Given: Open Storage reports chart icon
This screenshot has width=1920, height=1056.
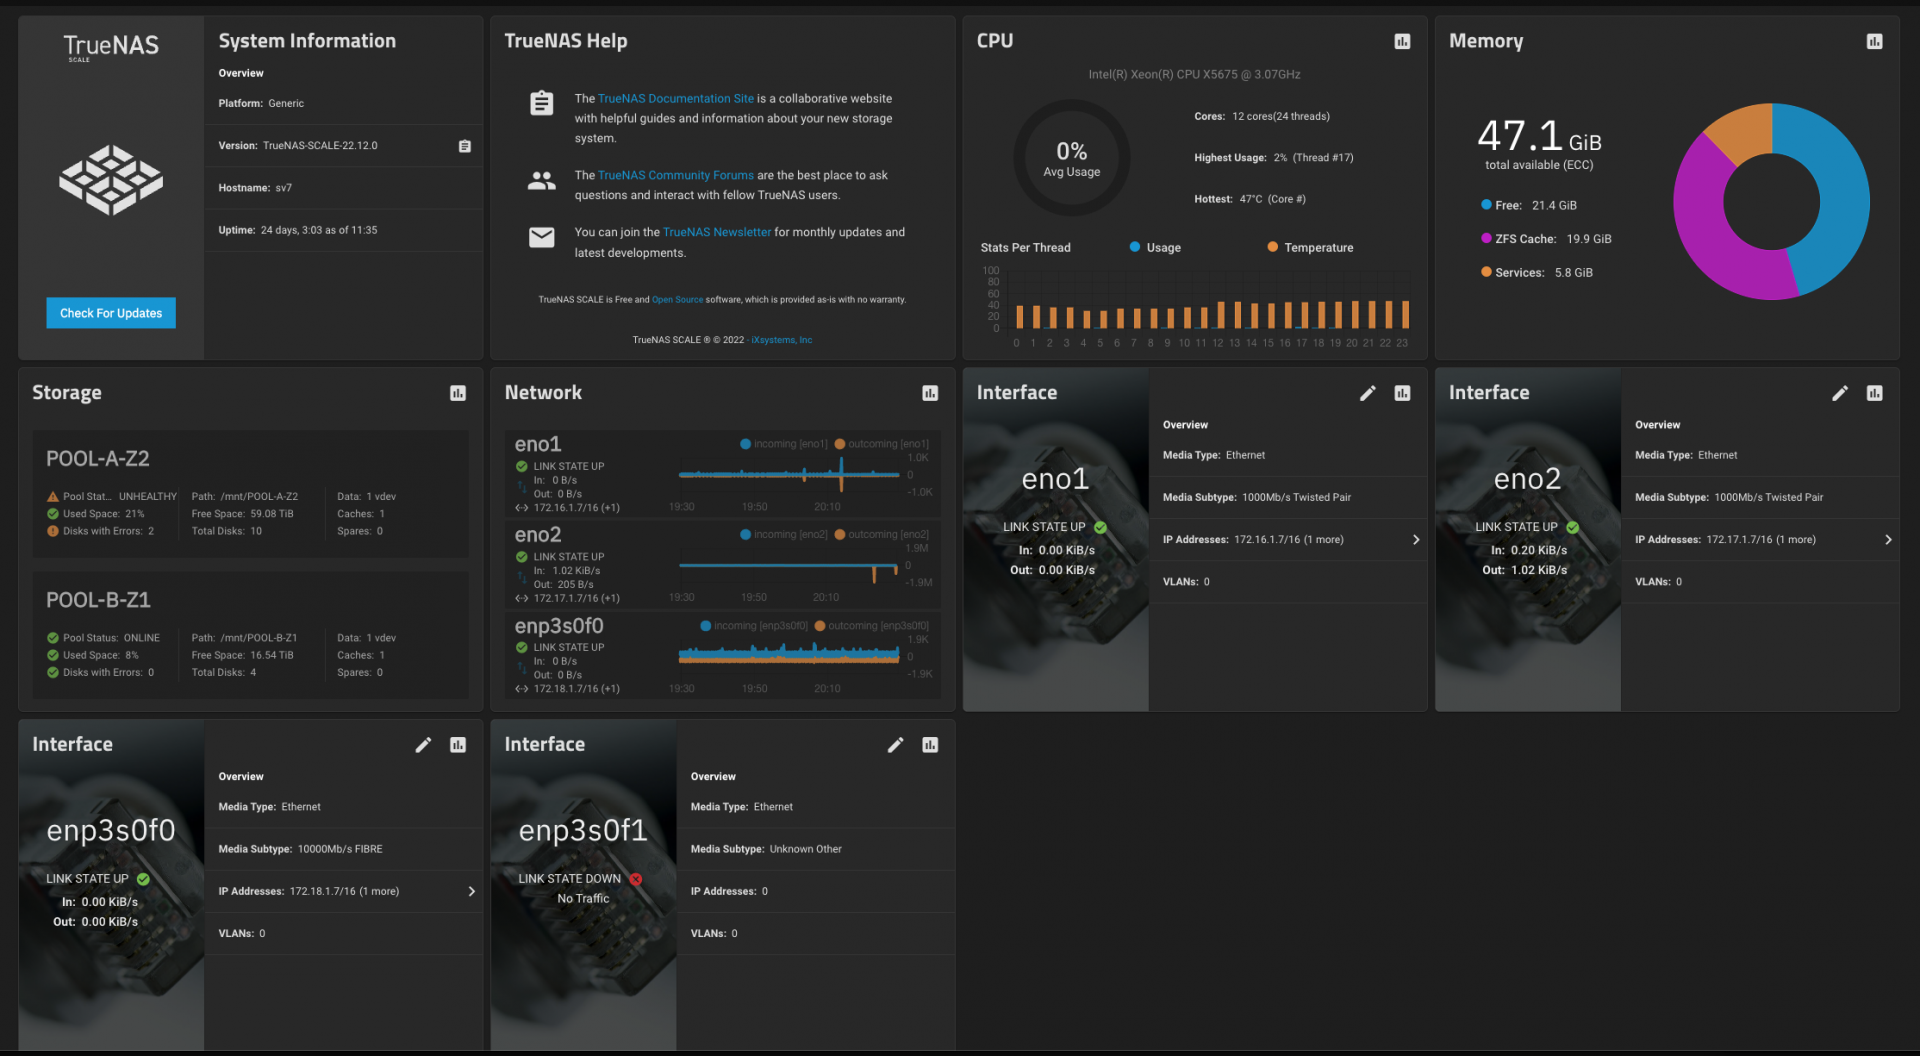Looking at the screenshot, I should 458,393.
